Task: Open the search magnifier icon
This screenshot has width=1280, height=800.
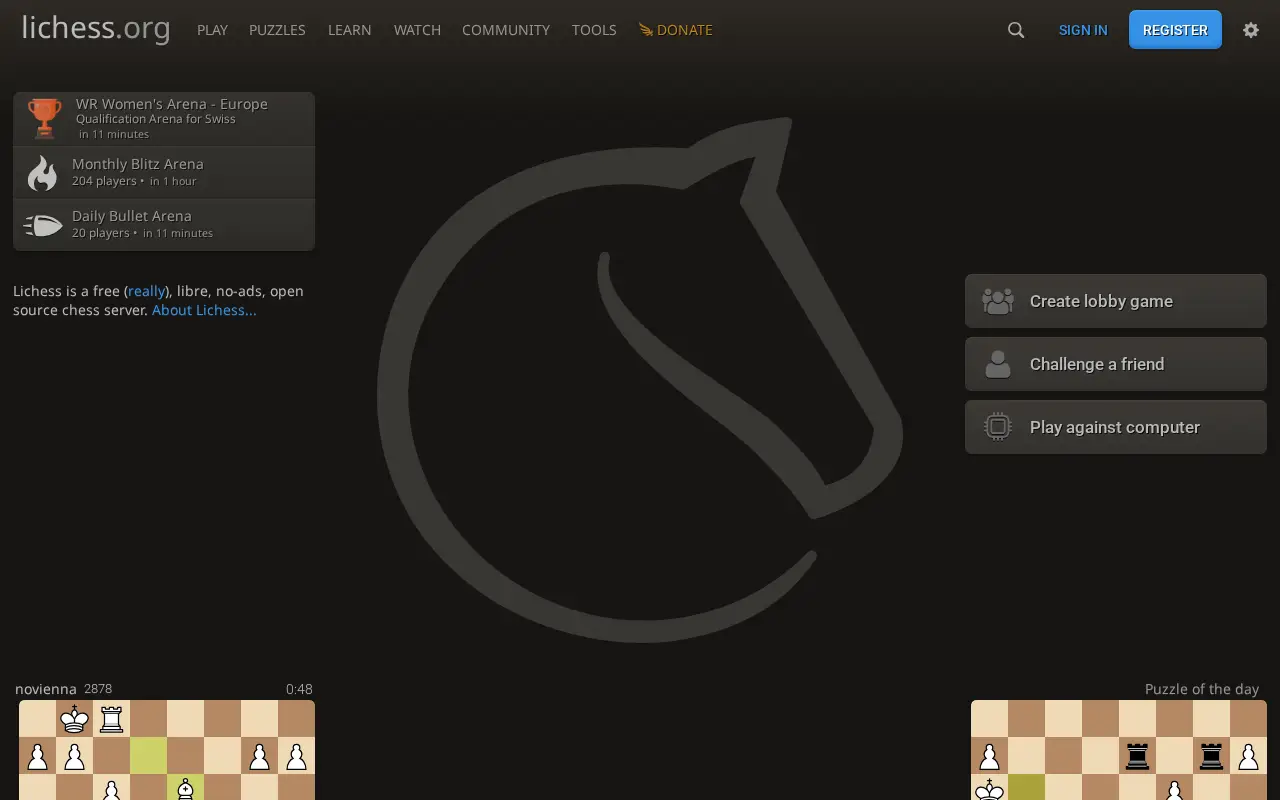Action: pyautogui.click(x=1016, y=30)
